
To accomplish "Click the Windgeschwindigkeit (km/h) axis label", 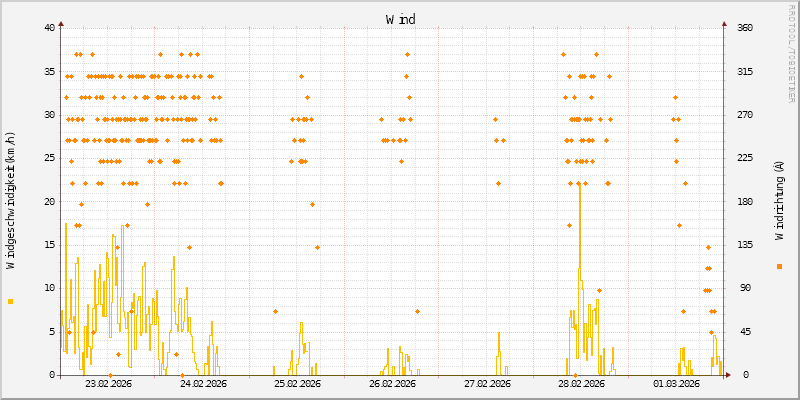I will (x=11, y=200).
